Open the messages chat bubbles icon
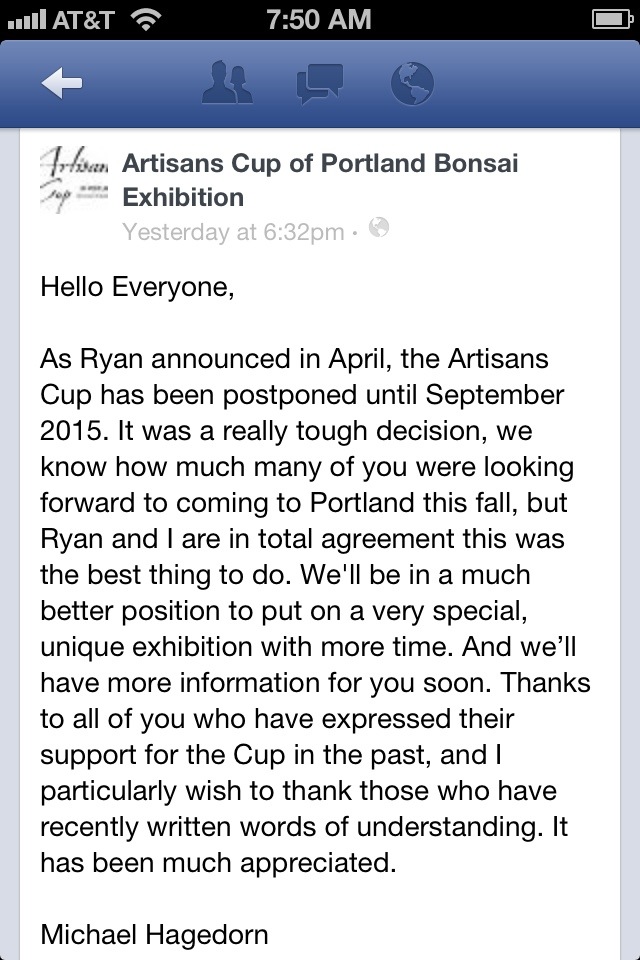The height and width of the screenshot is (960, 640). click(319, 83)
